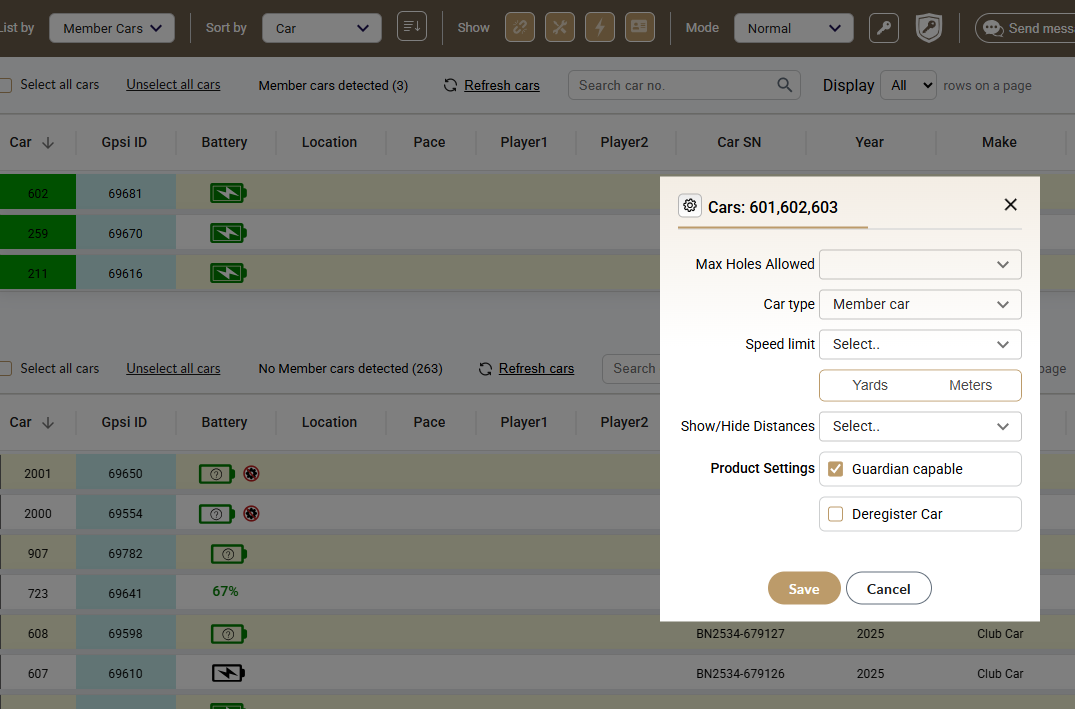Click the shield key icon
This screenshot has width=1075, height=709.
928,28
